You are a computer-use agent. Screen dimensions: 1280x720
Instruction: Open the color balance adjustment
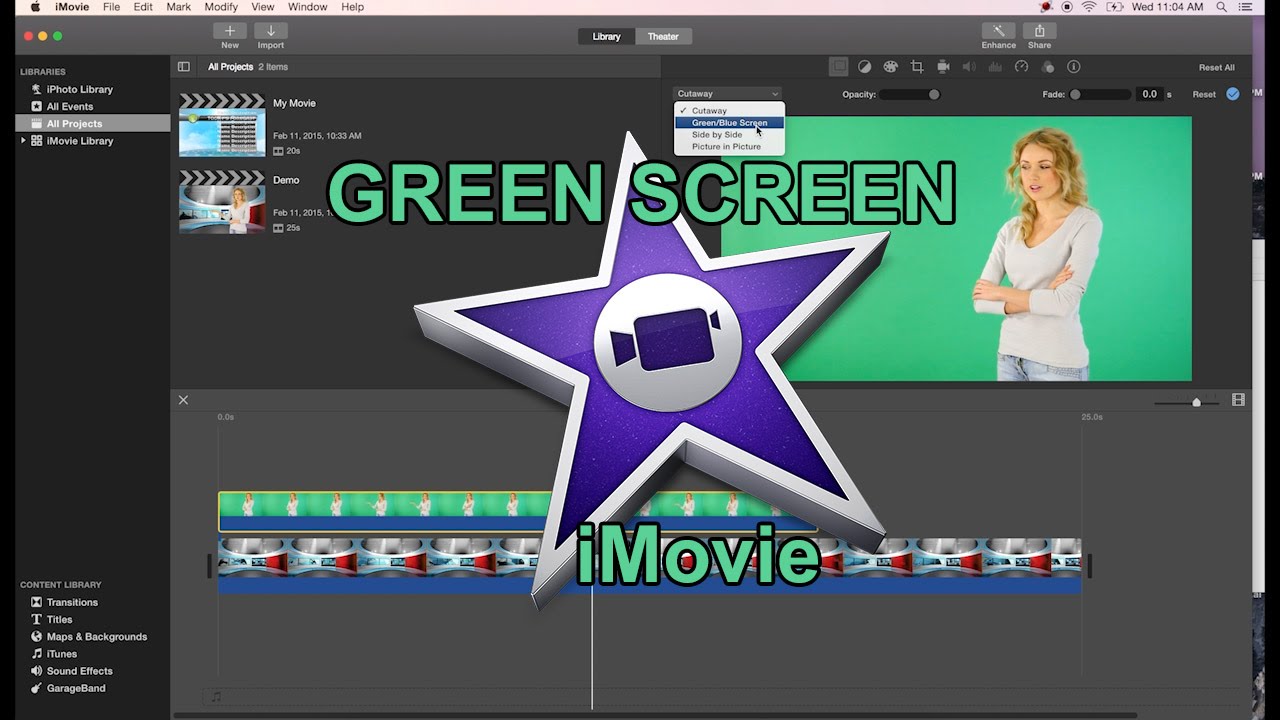864,67
